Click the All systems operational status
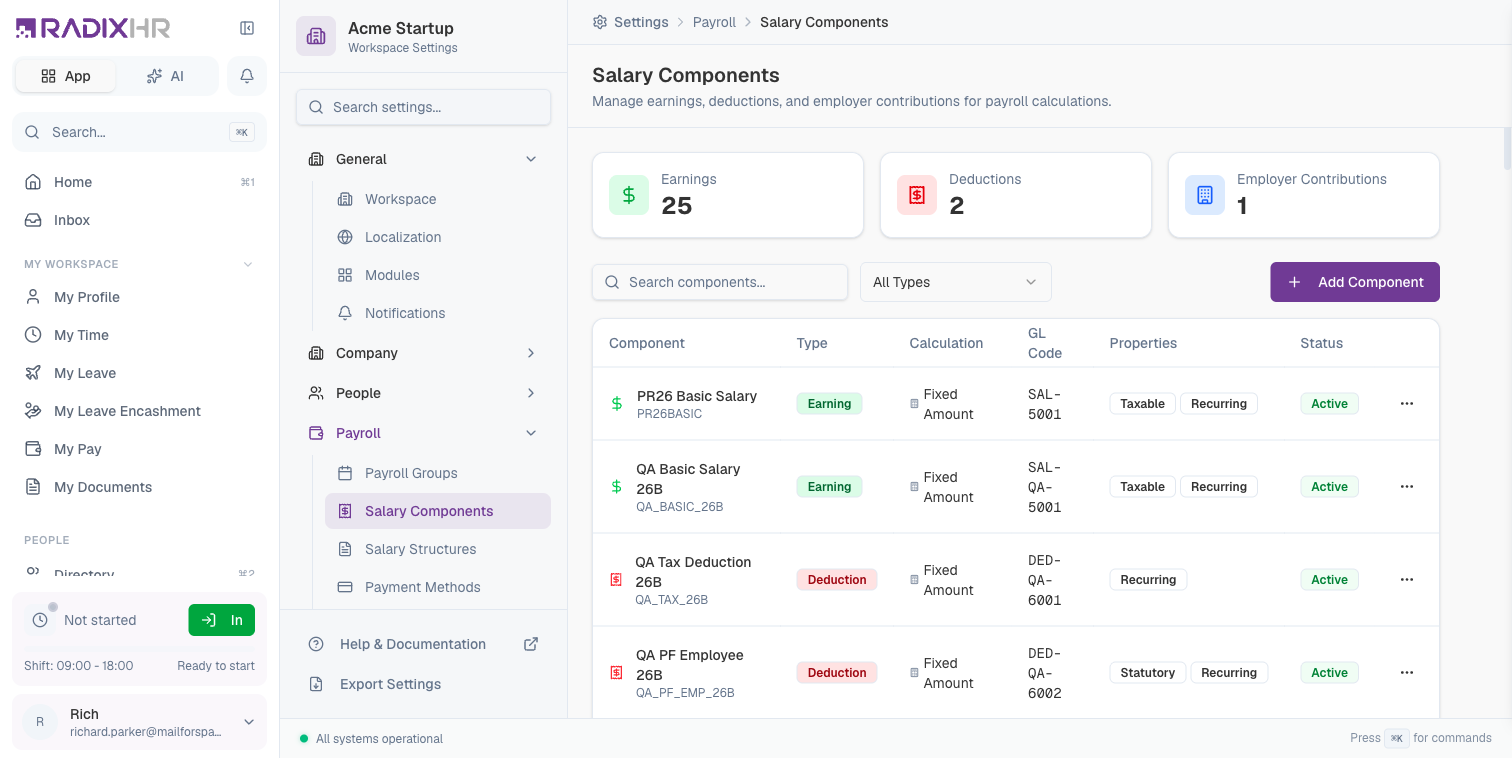 pos(371,739)
